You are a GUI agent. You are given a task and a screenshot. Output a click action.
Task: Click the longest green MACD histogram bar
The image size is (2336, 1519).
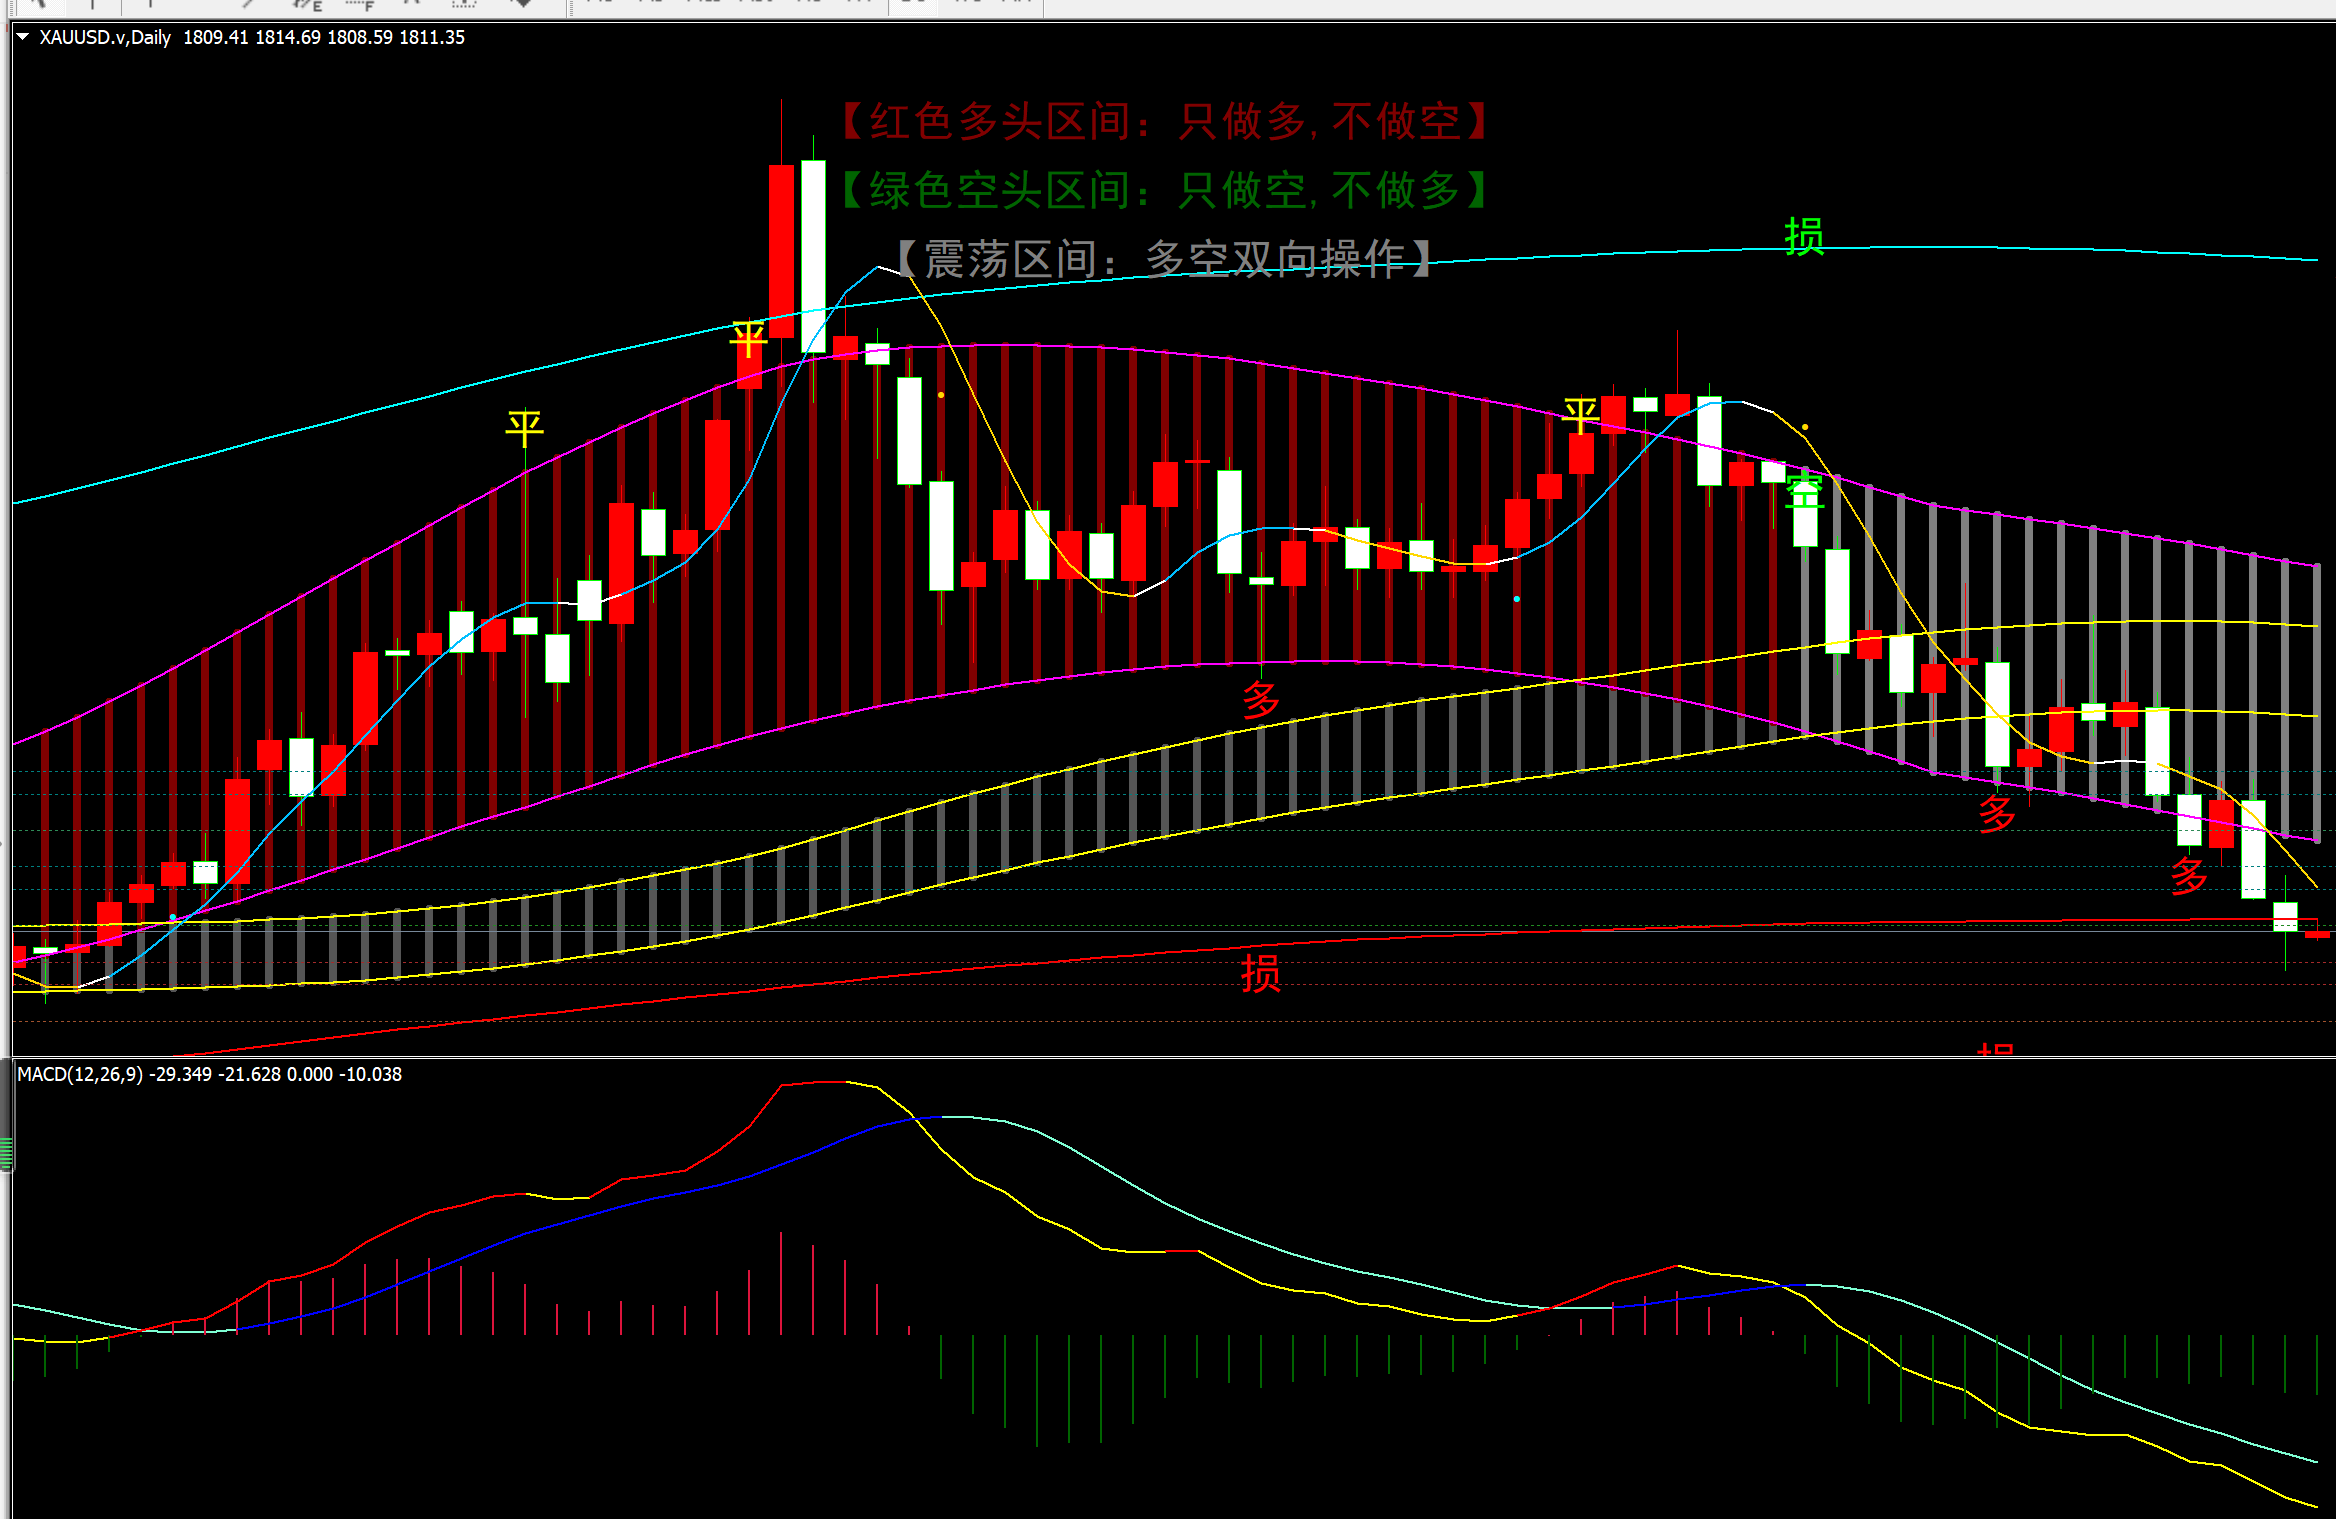point(1037,1390)
